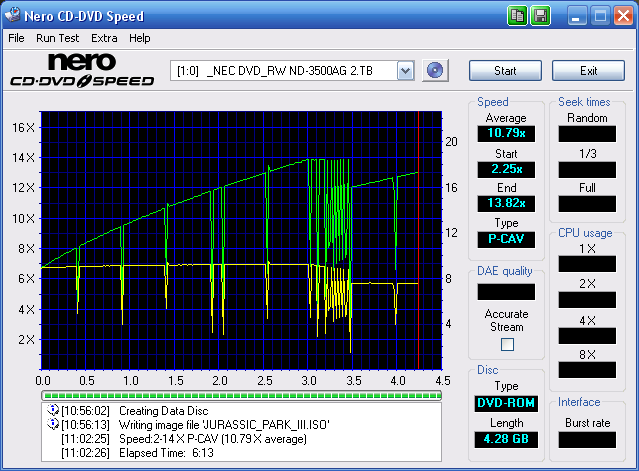This screenshot has height=471, width=639.
Task: Click the CPU usage 1X field
Action: pos(587,264)
